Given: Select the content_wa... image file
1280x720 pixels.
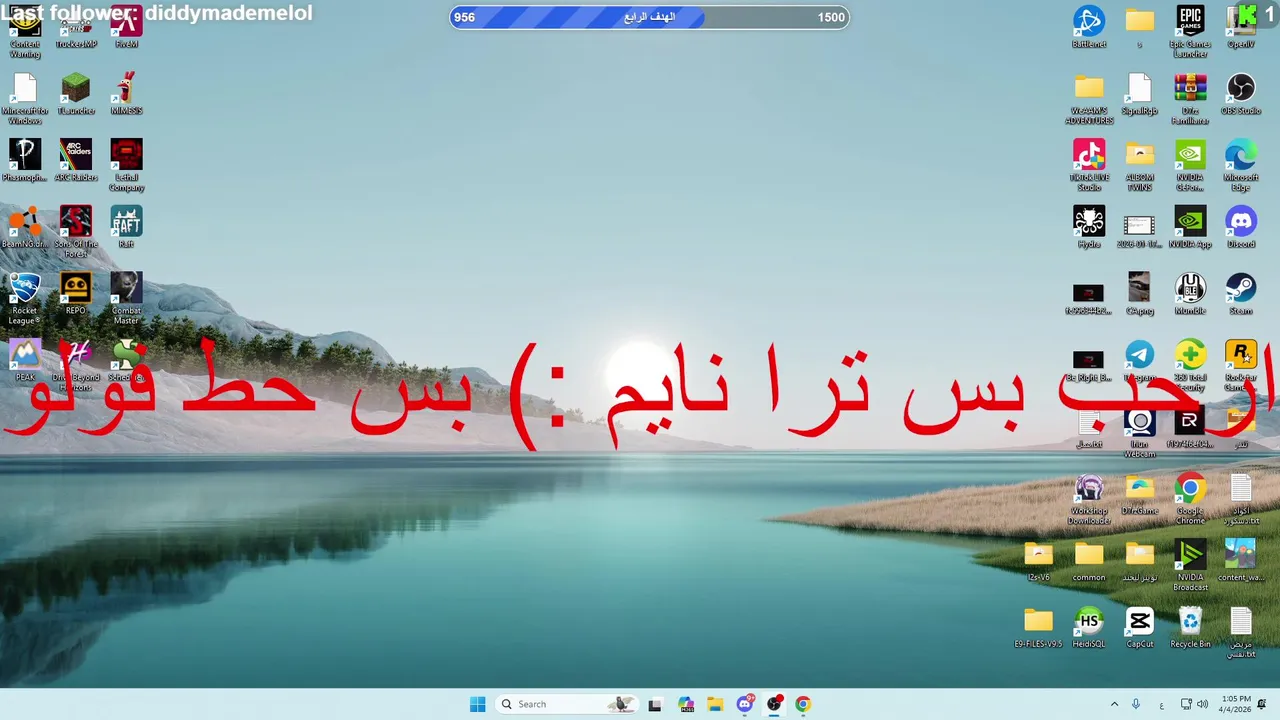Looking at the screenshot, I should coord(1241,561).
